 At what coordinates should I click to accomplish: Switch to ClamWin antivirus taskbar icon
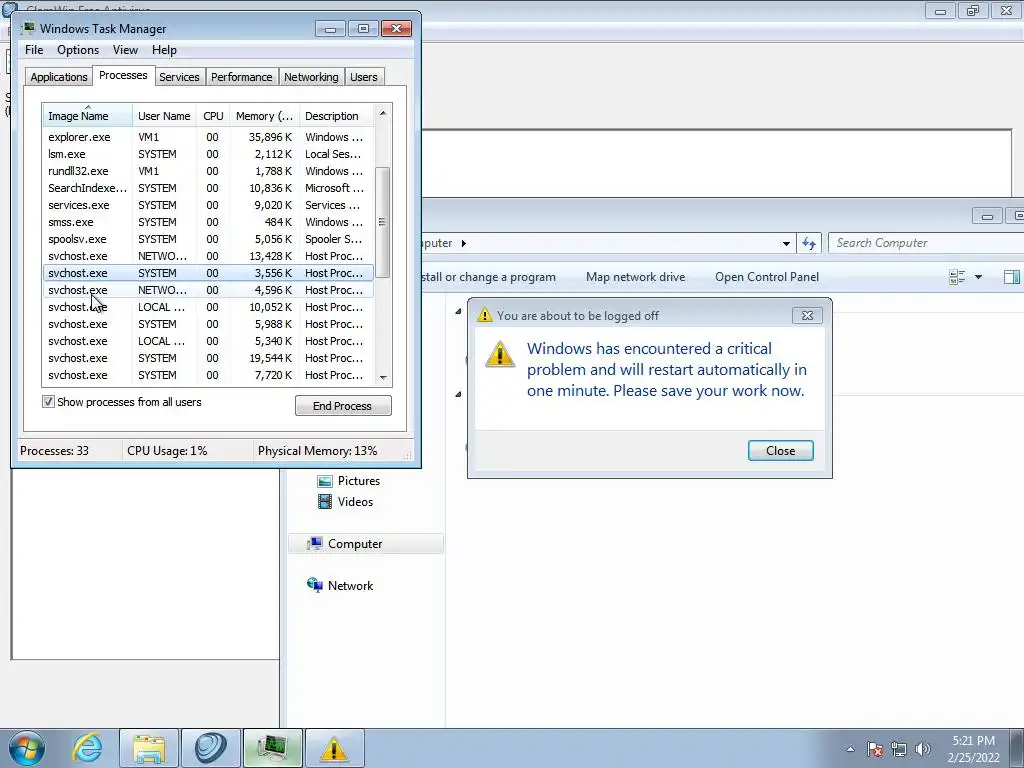[x=210, y=748]
